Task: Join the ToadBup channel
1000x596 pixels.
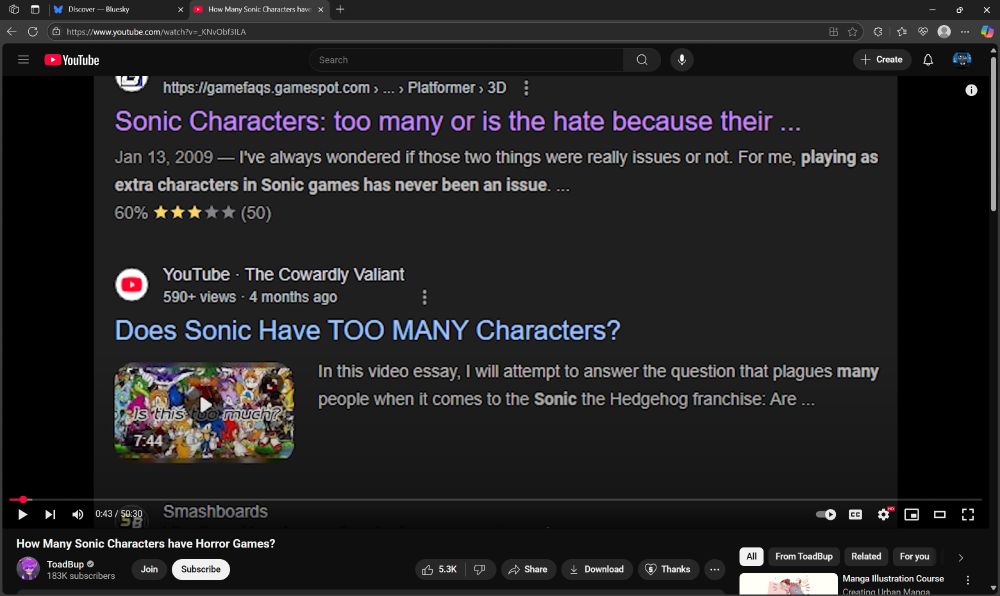Action: (149, 569)
